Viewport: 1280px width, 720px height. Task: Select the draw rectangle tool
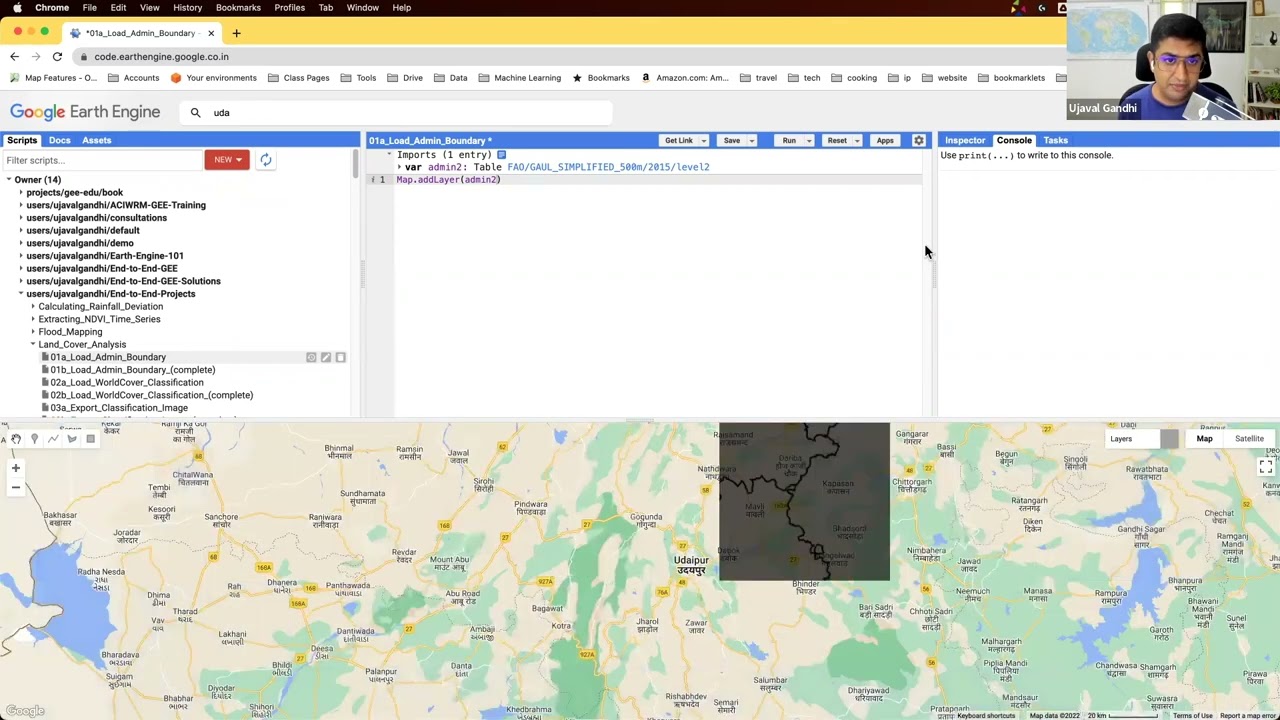pos(91,439)
